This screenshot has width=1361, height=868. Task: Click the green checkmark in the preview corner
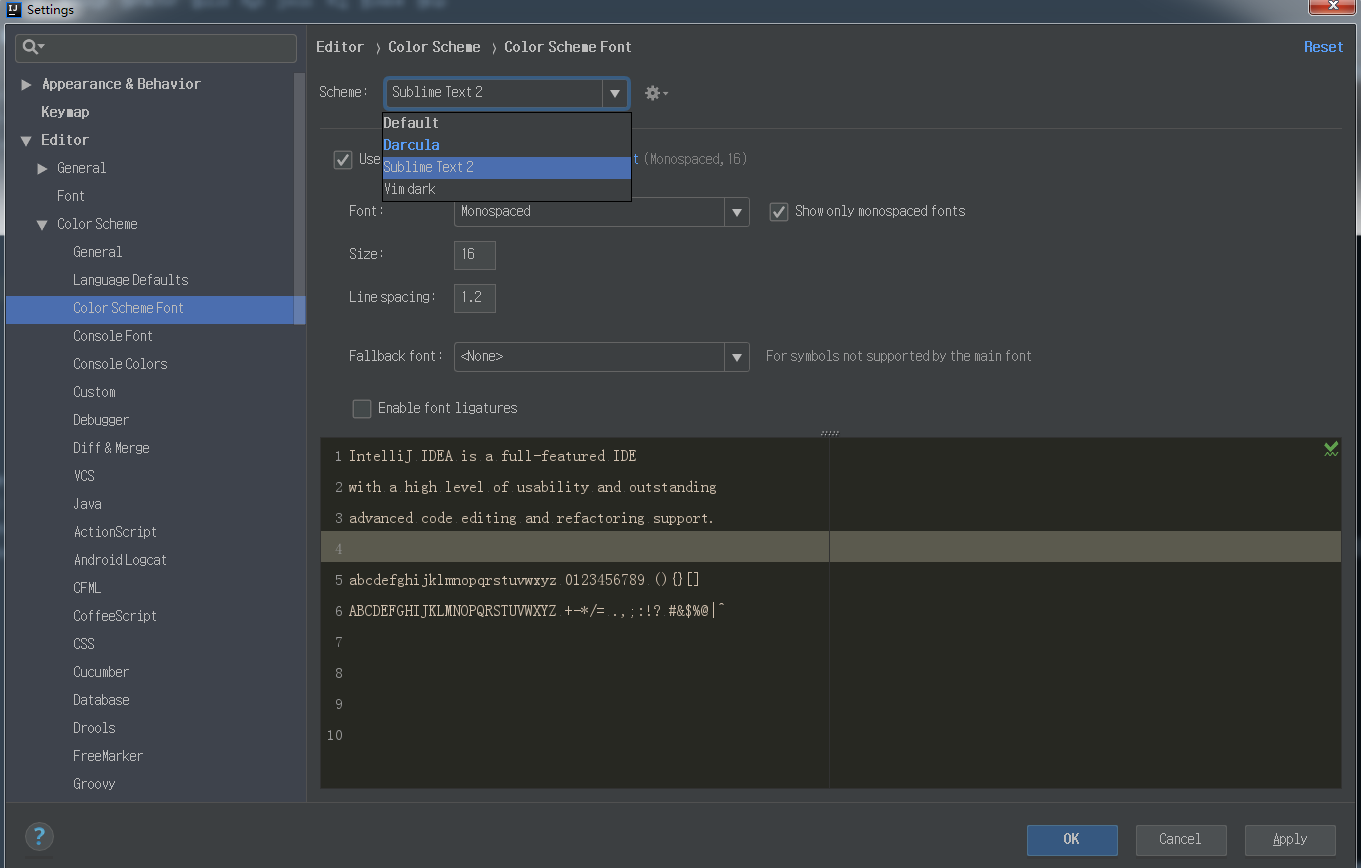tap(1331, 449)
